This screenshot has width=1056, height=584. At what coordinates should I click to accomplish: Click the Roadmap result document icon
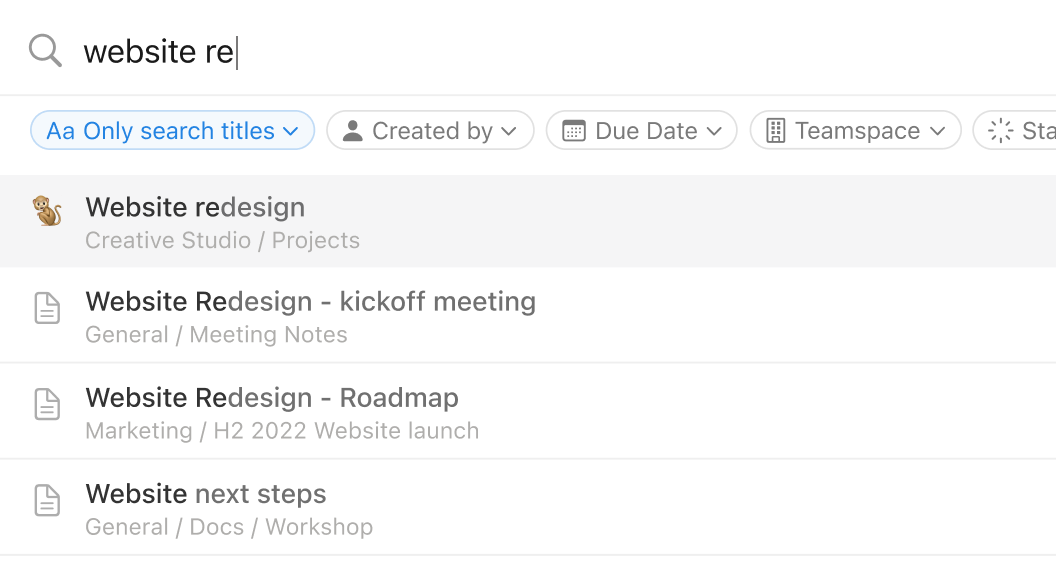[48, 405]
